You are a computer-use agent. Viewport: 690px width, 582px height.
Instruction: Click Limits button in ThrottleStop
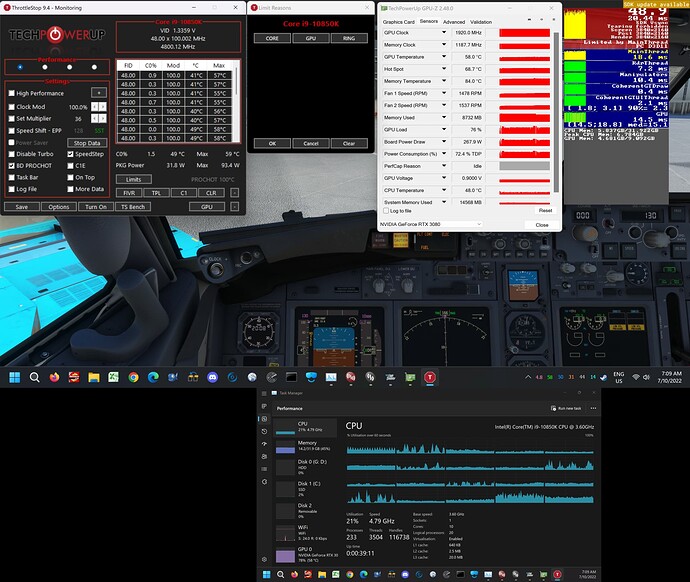click(133, 179)
